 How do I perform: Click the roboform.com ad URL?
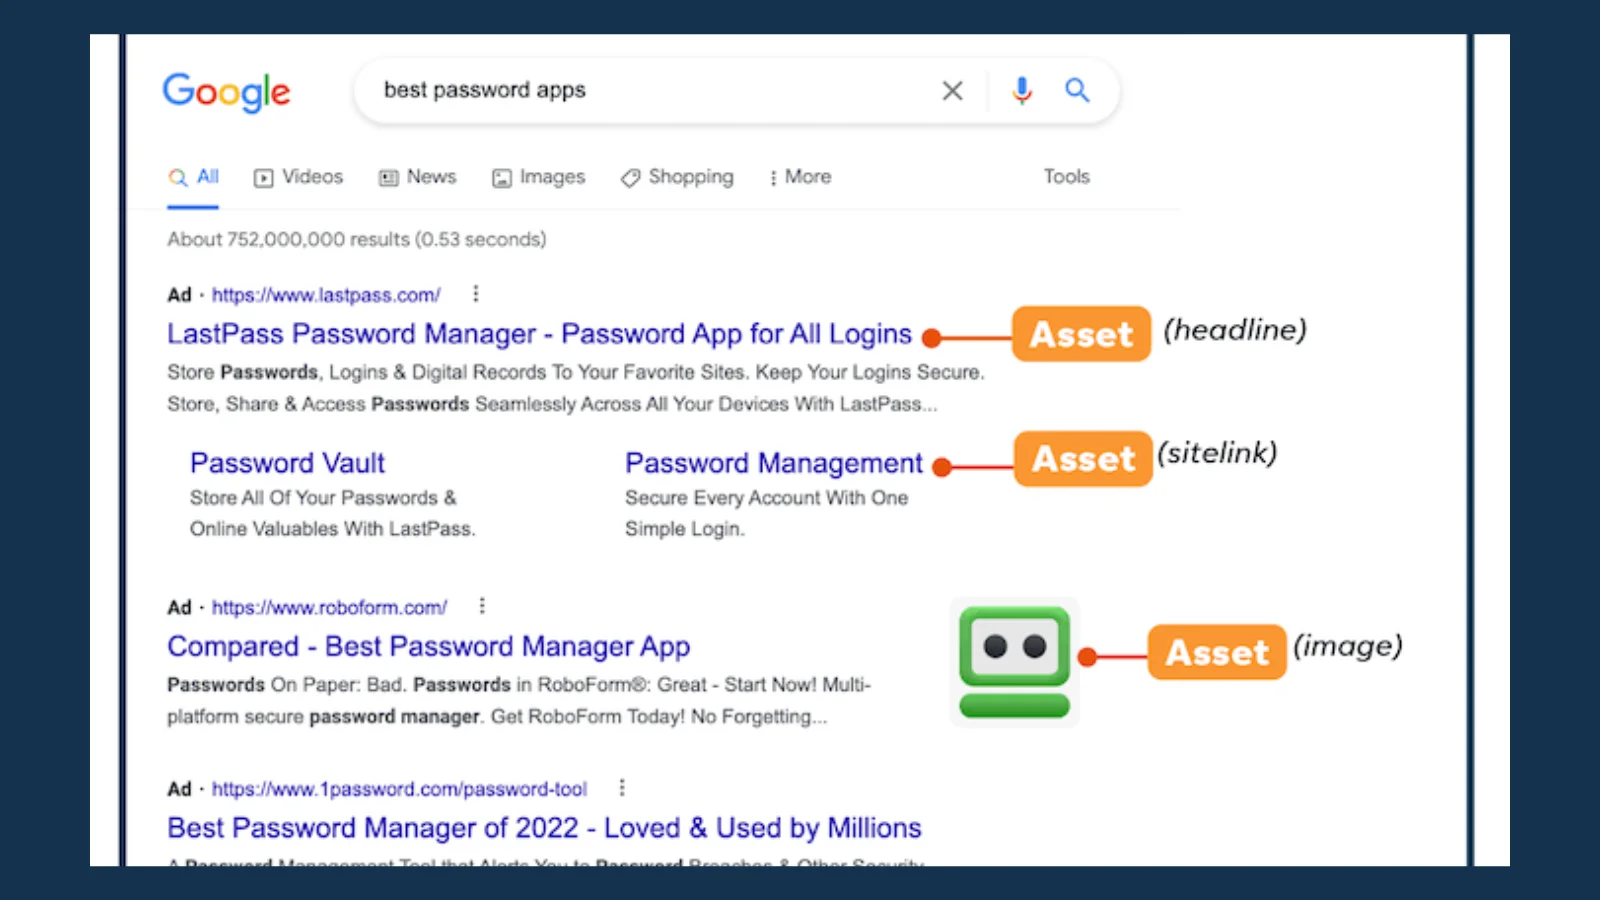pos(329,607)
